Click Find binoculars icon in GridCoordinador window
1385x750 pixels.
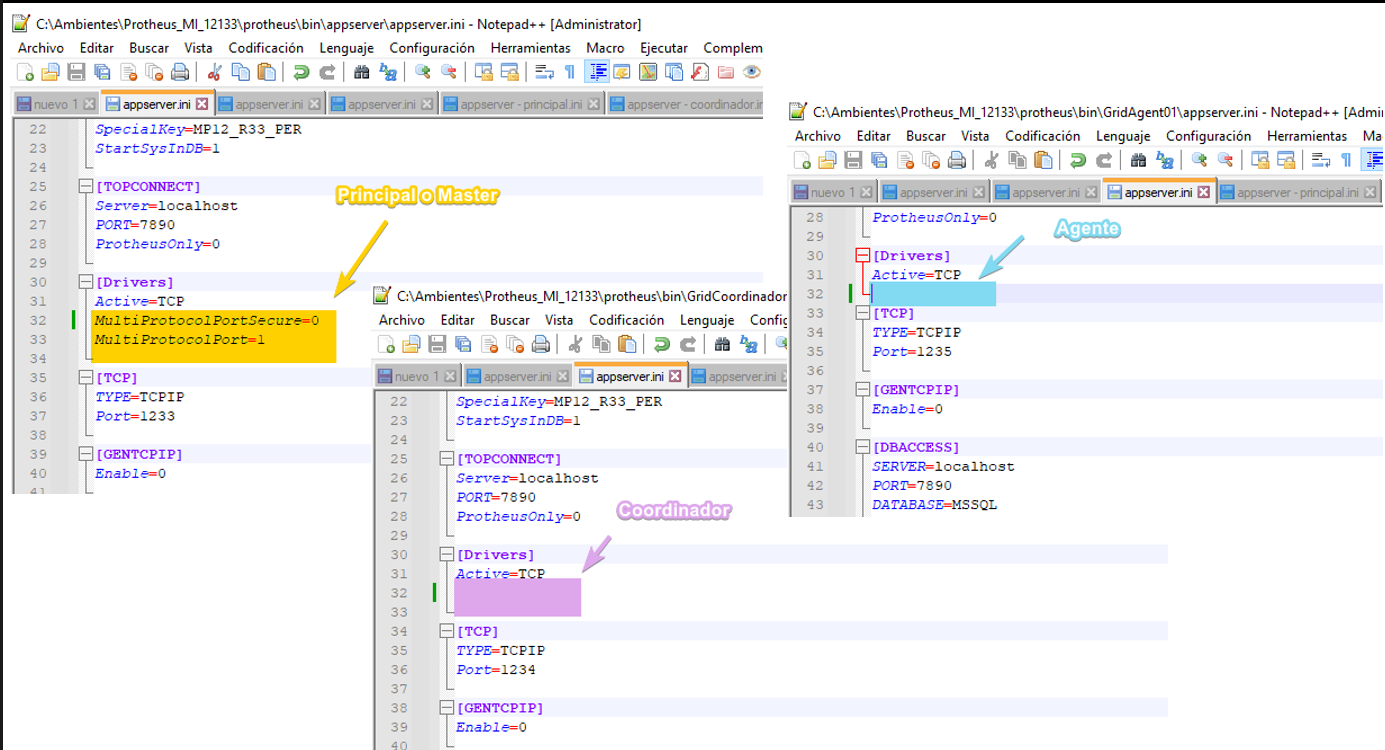(x=723, y=345)
